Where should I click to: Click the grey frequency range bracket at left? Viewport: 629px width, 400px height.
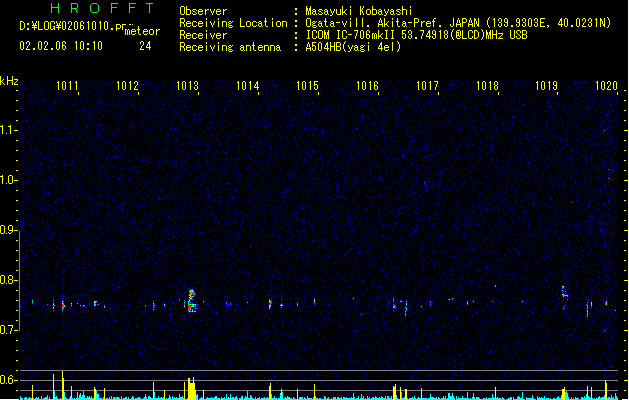tap(20, 281)
